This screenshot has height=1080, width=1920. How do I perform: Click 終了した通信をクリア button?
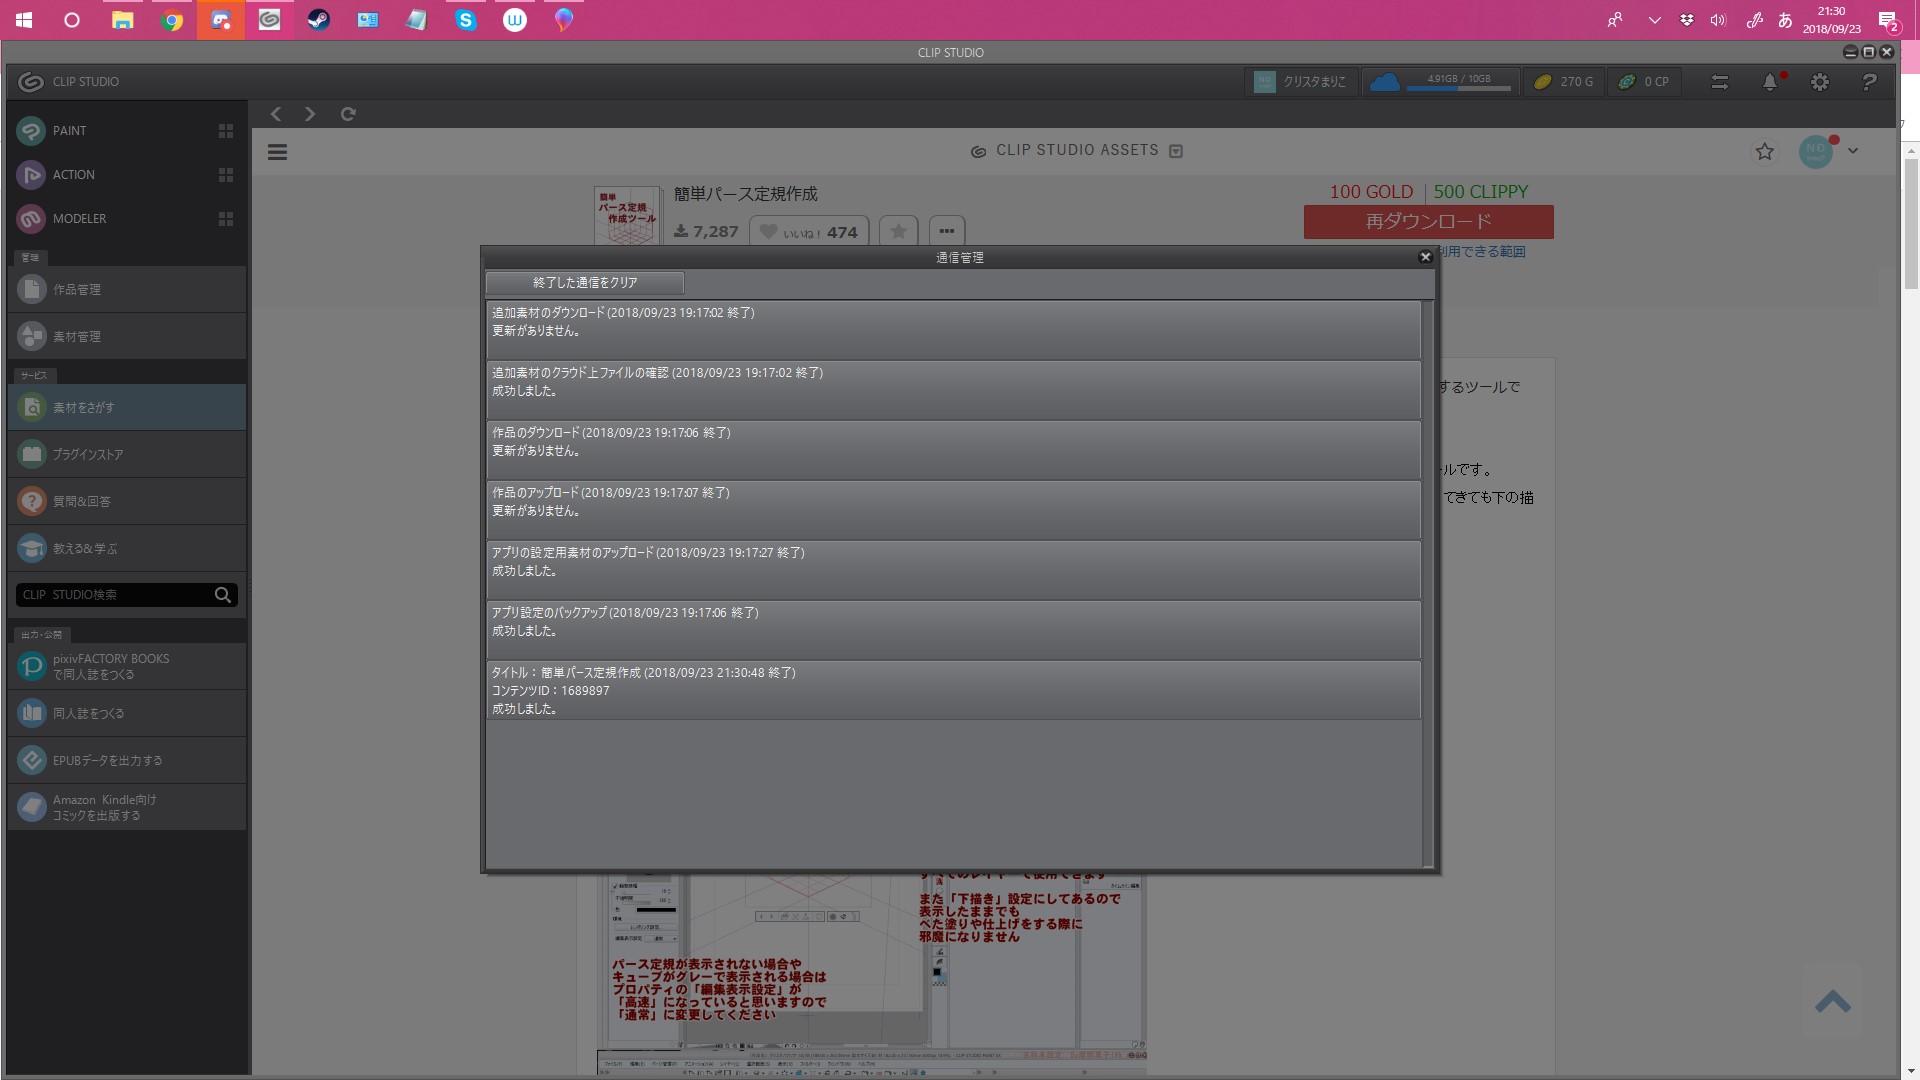coord(585,283)
